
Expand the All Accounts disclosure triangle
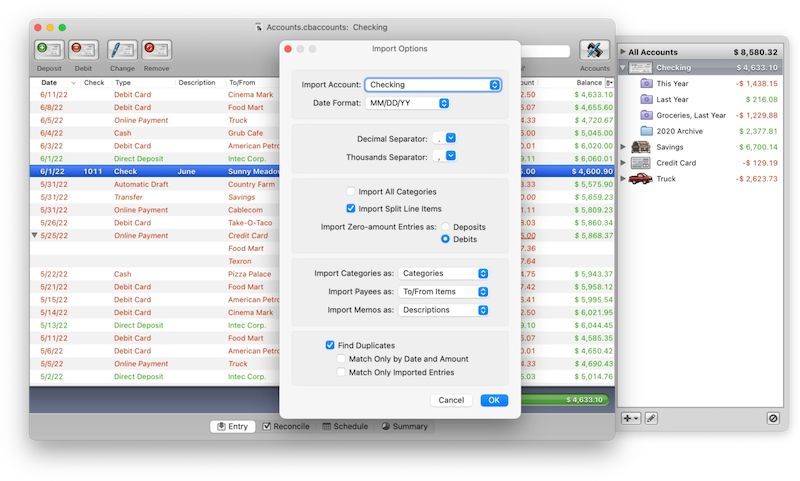(623, 52)
